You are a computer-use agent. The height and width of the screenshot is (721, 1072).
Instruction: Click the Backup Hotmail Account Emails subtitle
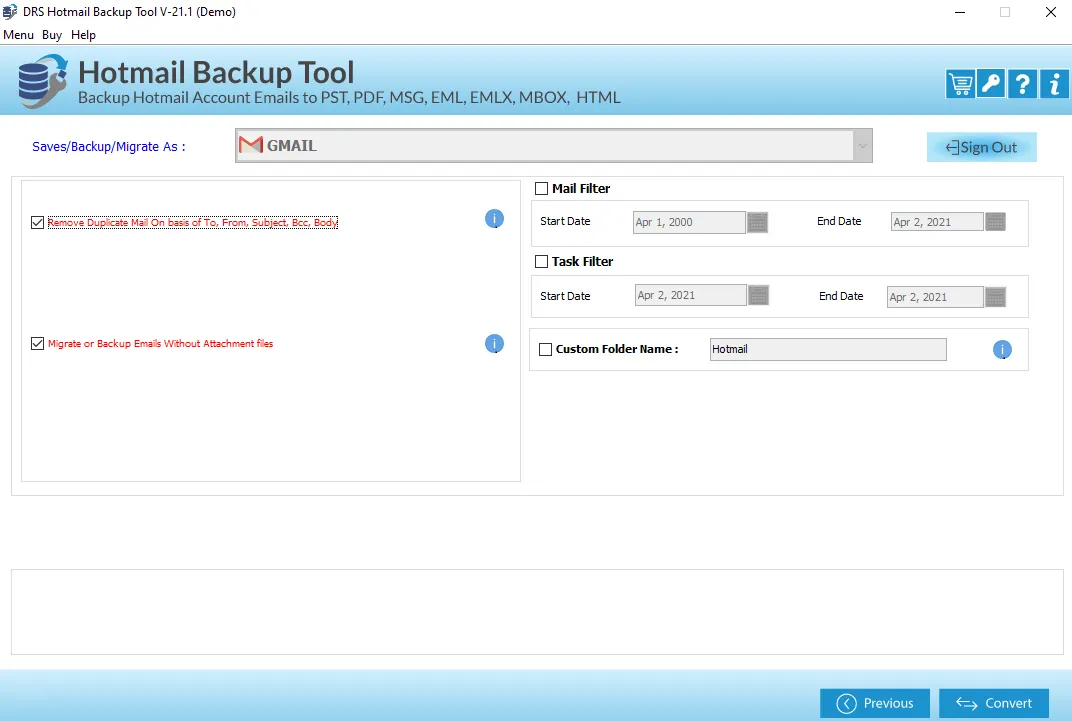(349, 98)
